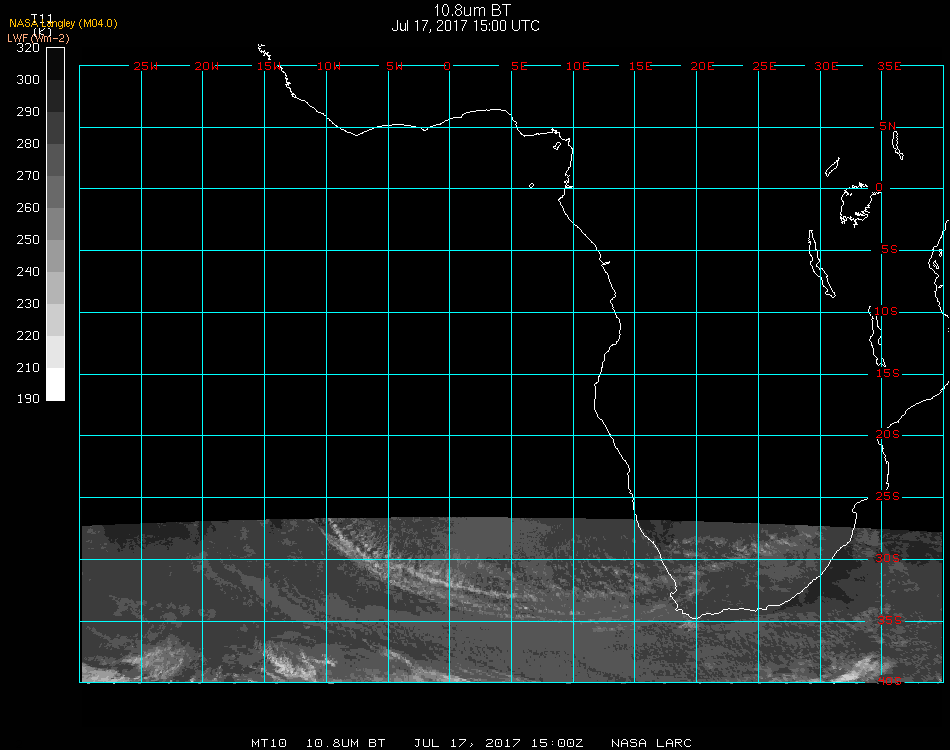The image size is (950, 750).
Task: Click the 'Jul 17, 2017 15:00 UTC' date text
Action: pyautogui.click(x=465, y=26)
